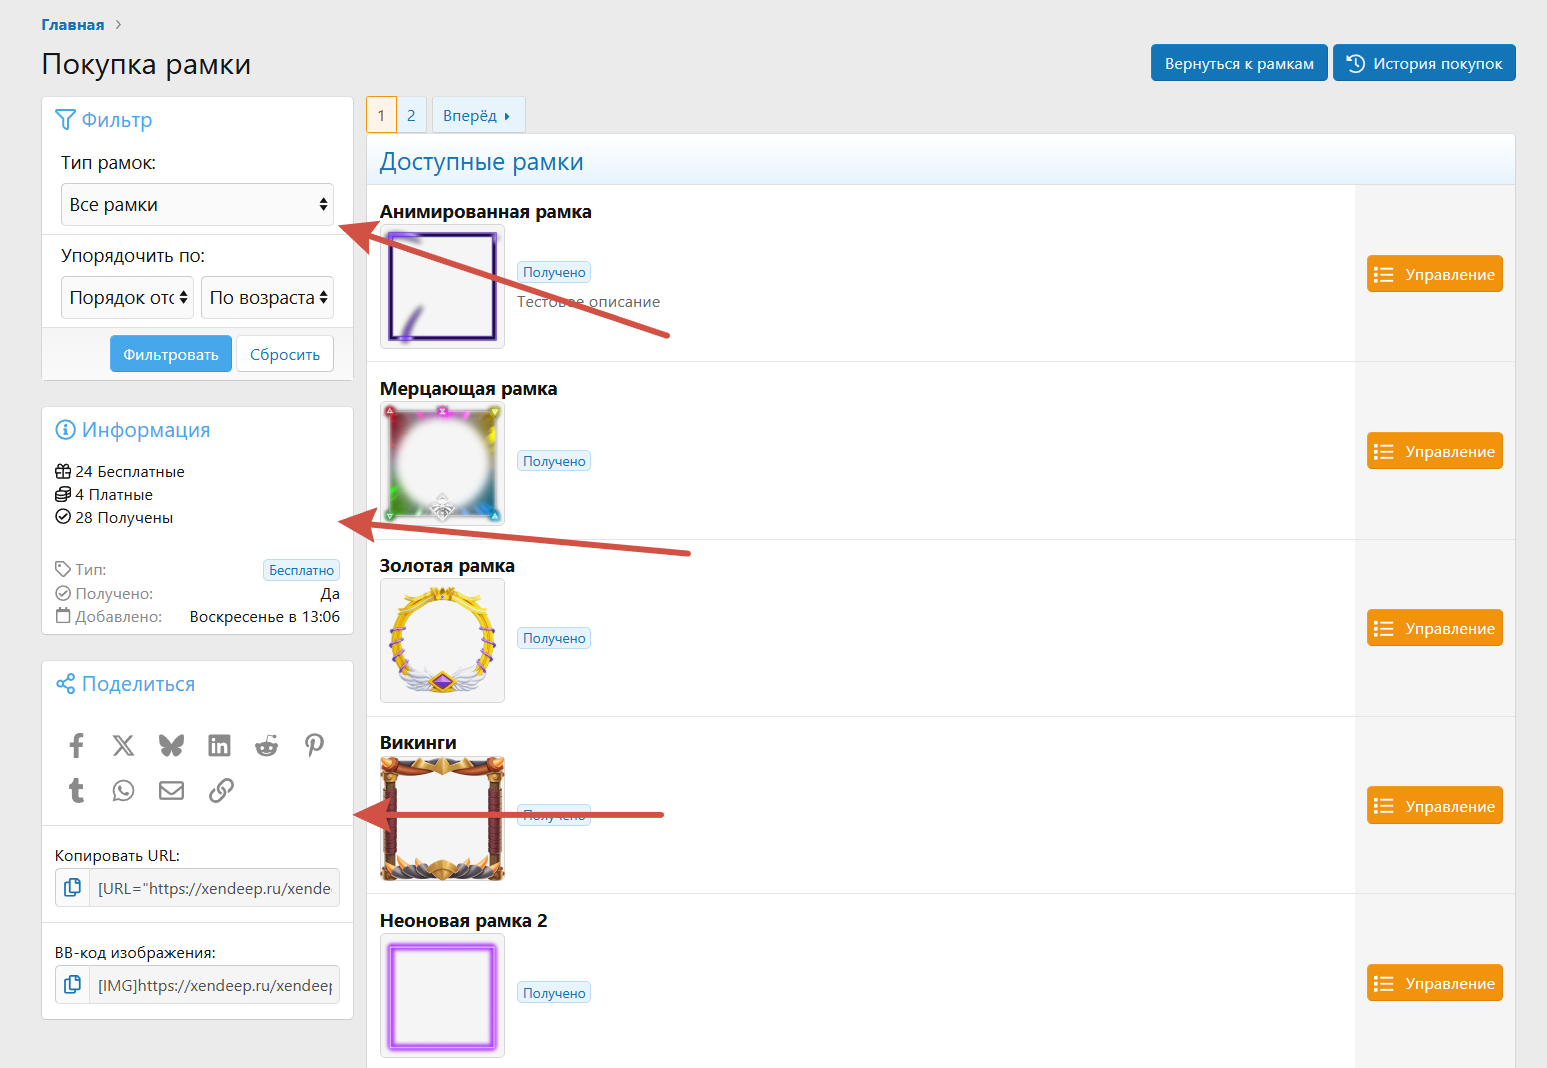
Task: Click the 'Вперёд' next page button
Action: 477,116
